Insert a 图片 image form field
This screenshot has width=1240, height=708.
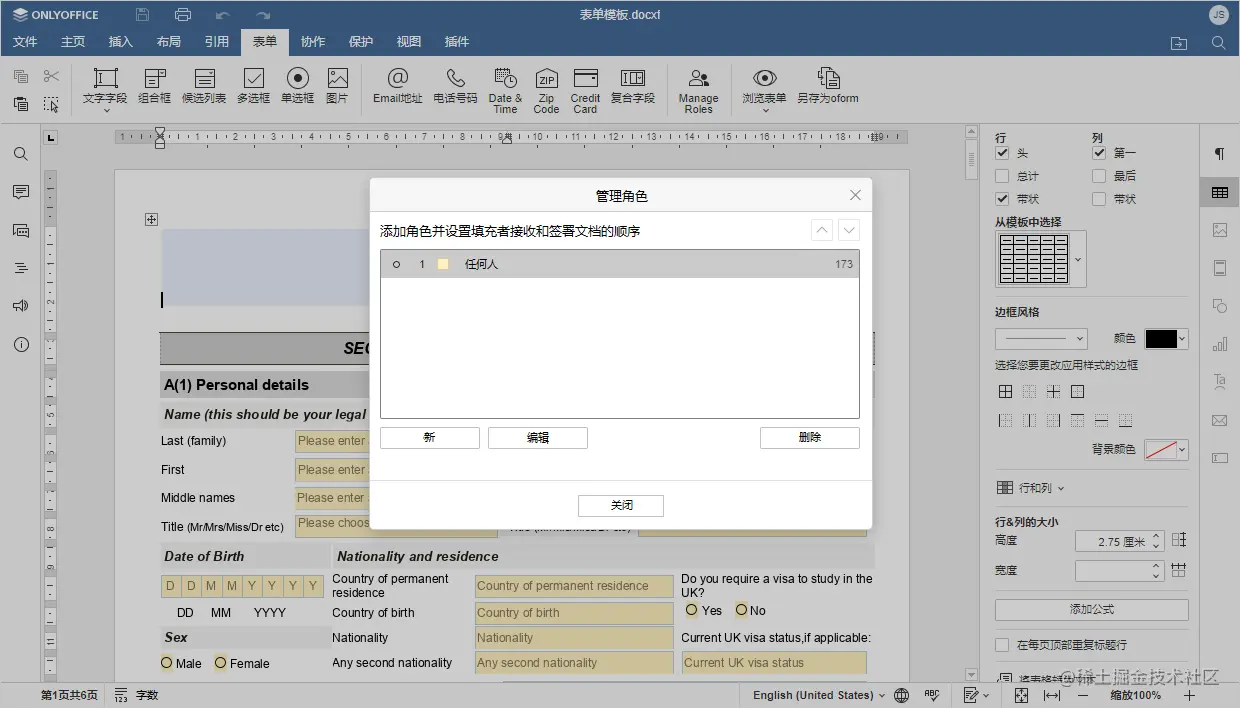coord(337,87)
